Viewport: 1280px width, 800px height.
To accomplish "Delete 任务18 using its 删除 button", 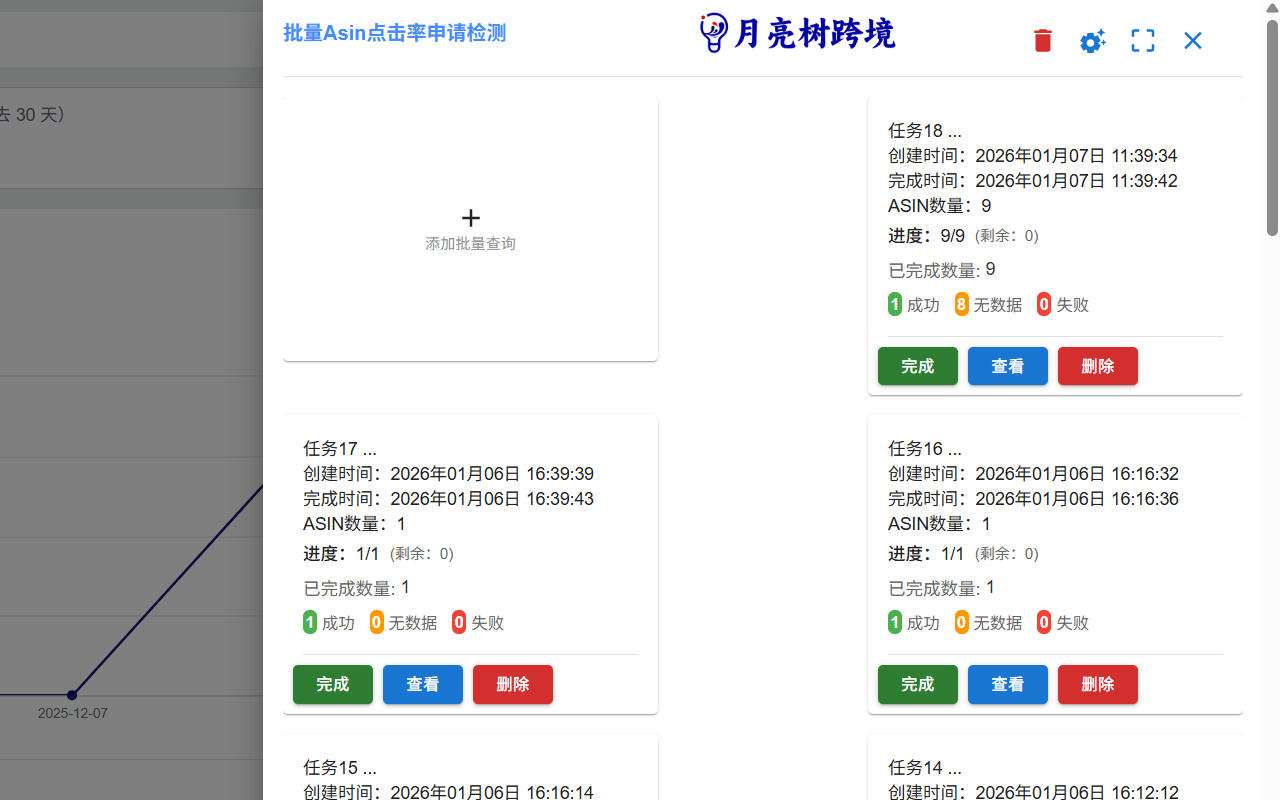I will pos(1097,366).
